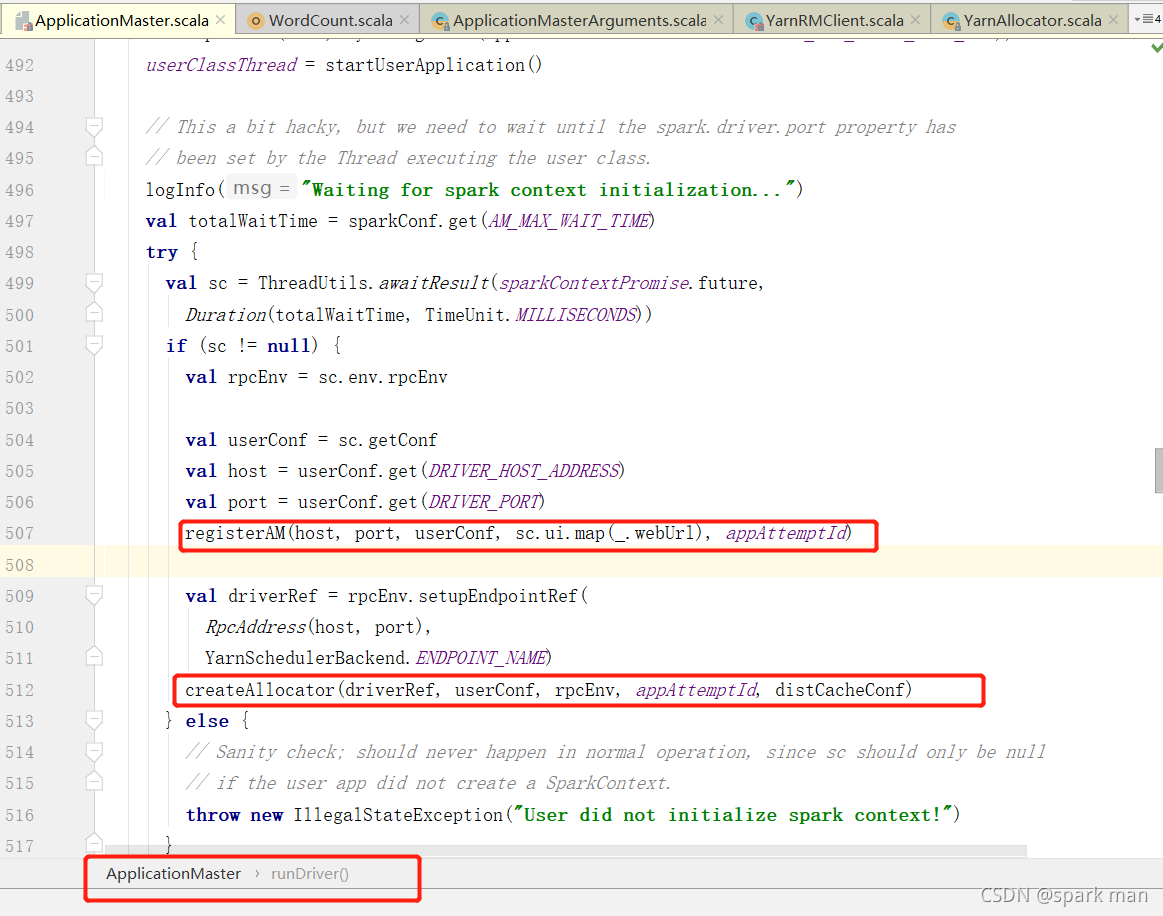1163x916 pixels.
Task: Click the sparkContextPromise identifier
Action: [x=595, y=283]
